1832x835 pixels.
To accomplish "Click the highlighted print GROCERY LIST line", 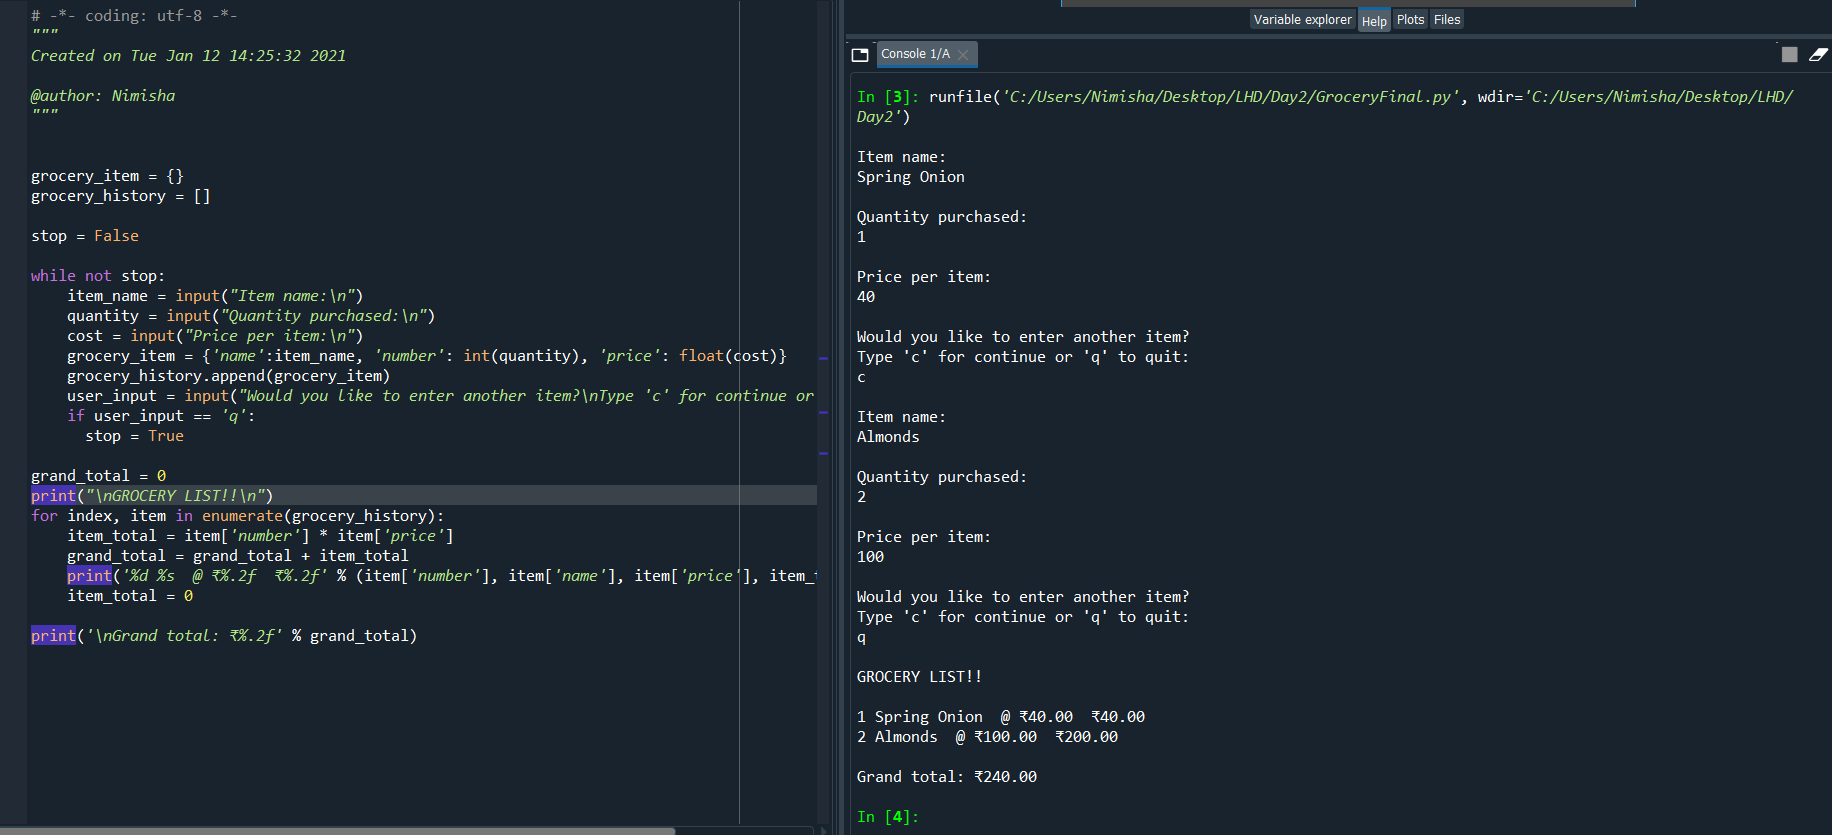I will (x=152, y=496).
